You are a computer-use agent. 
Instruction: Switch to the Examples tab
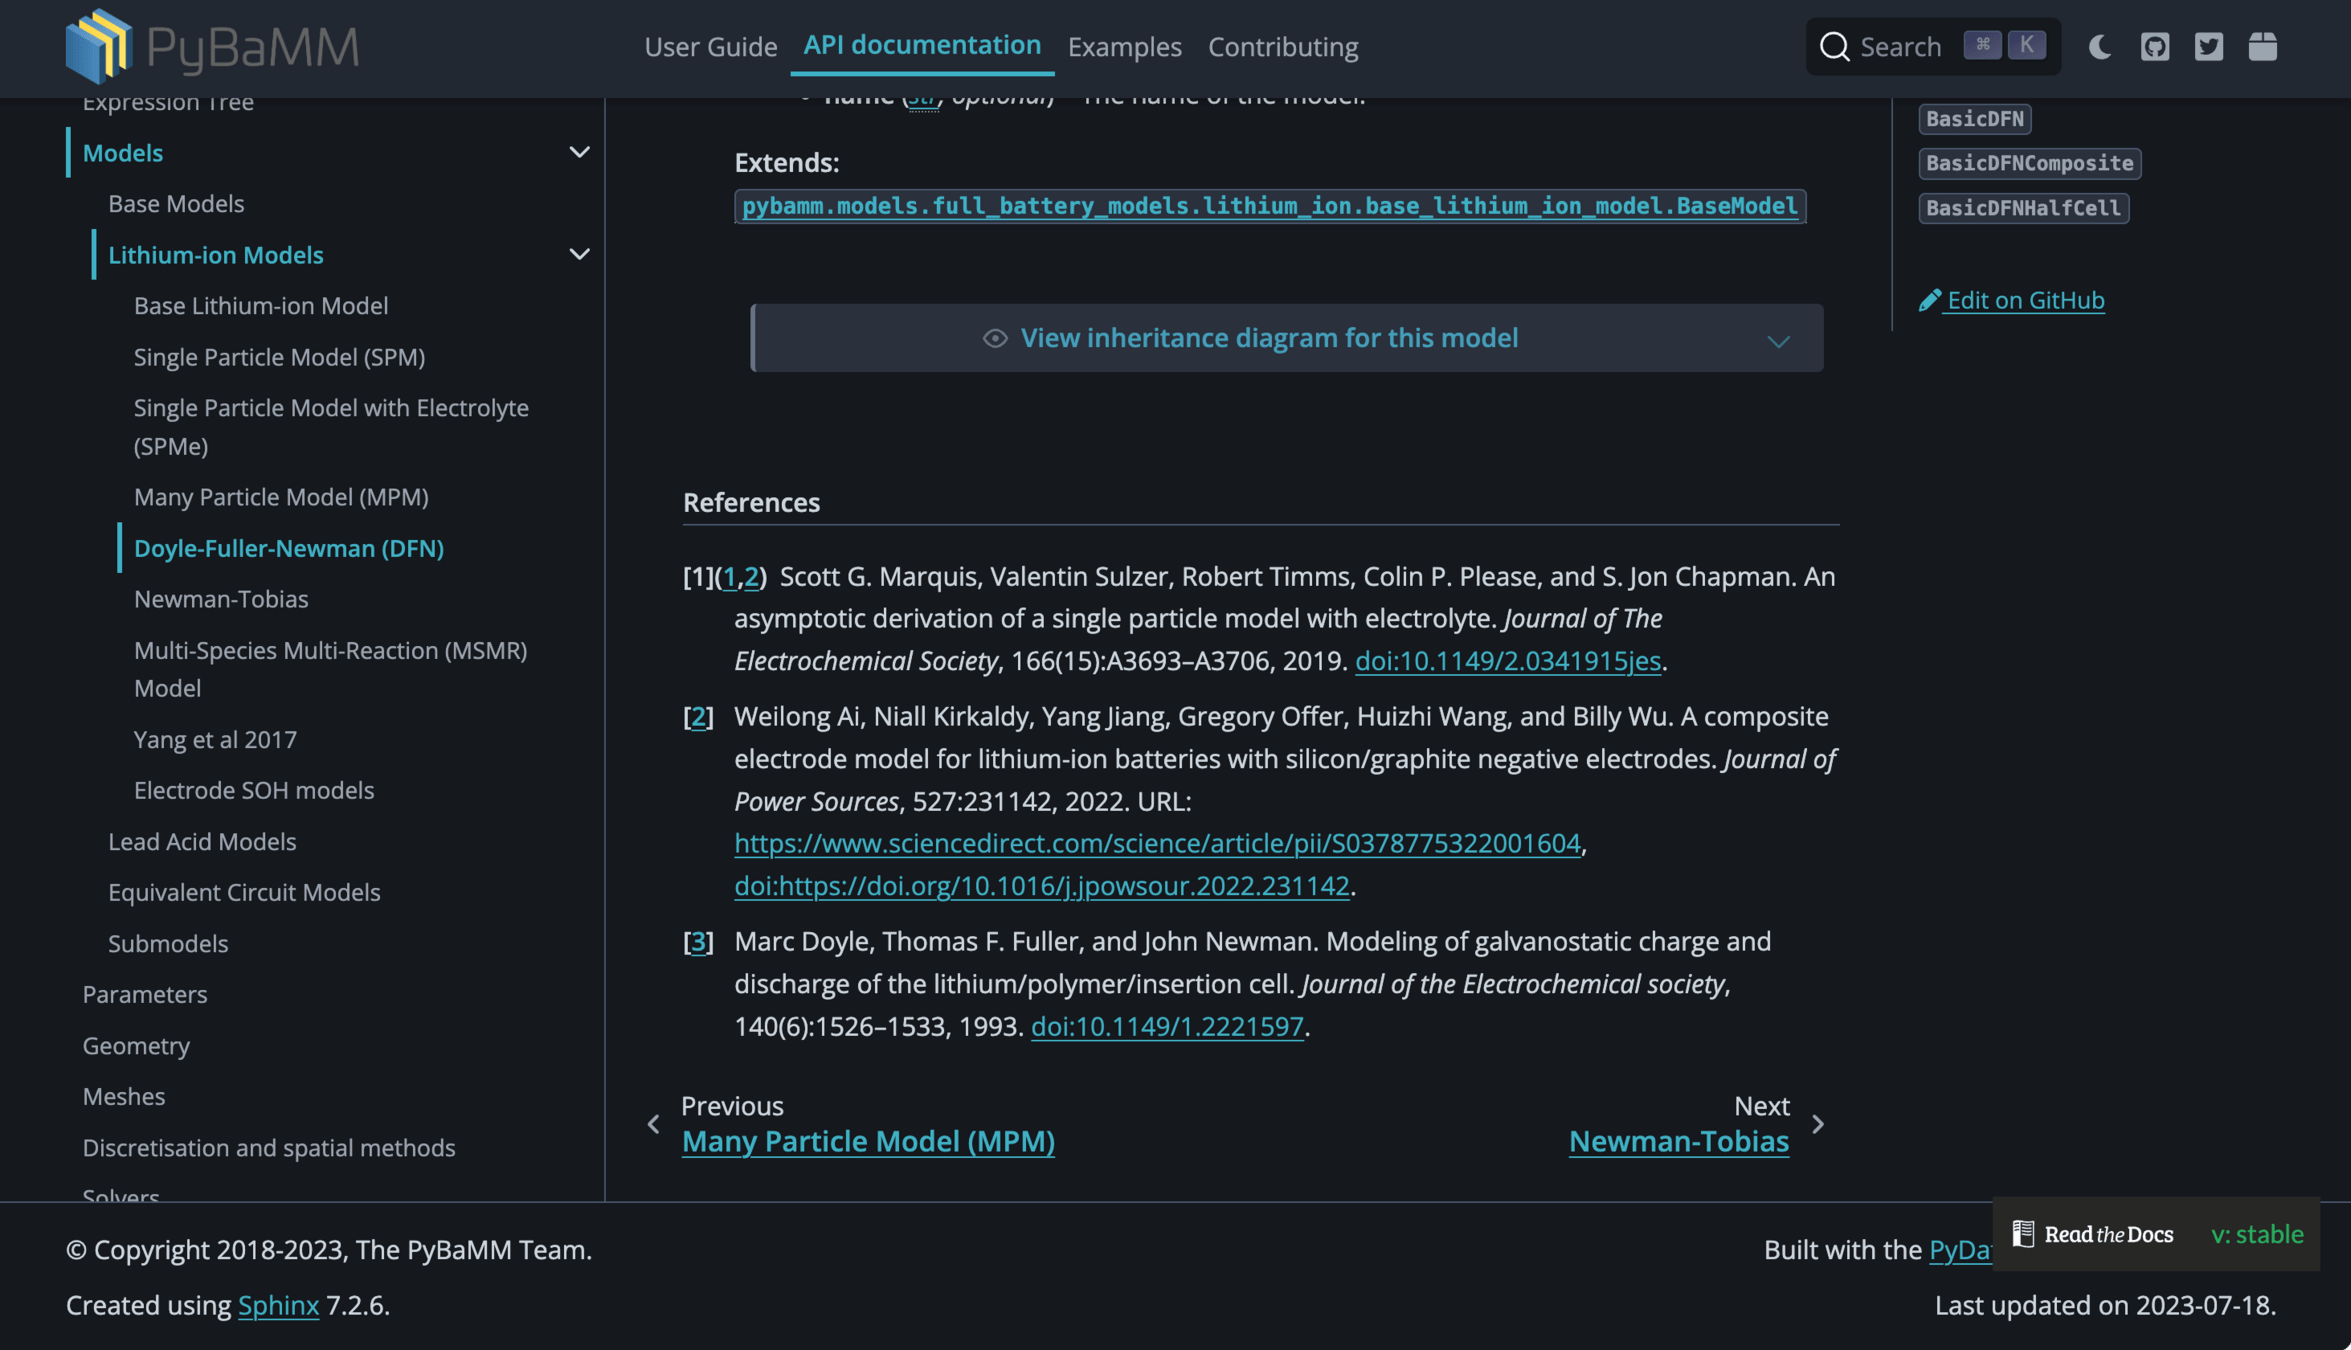coord(1124,46)
